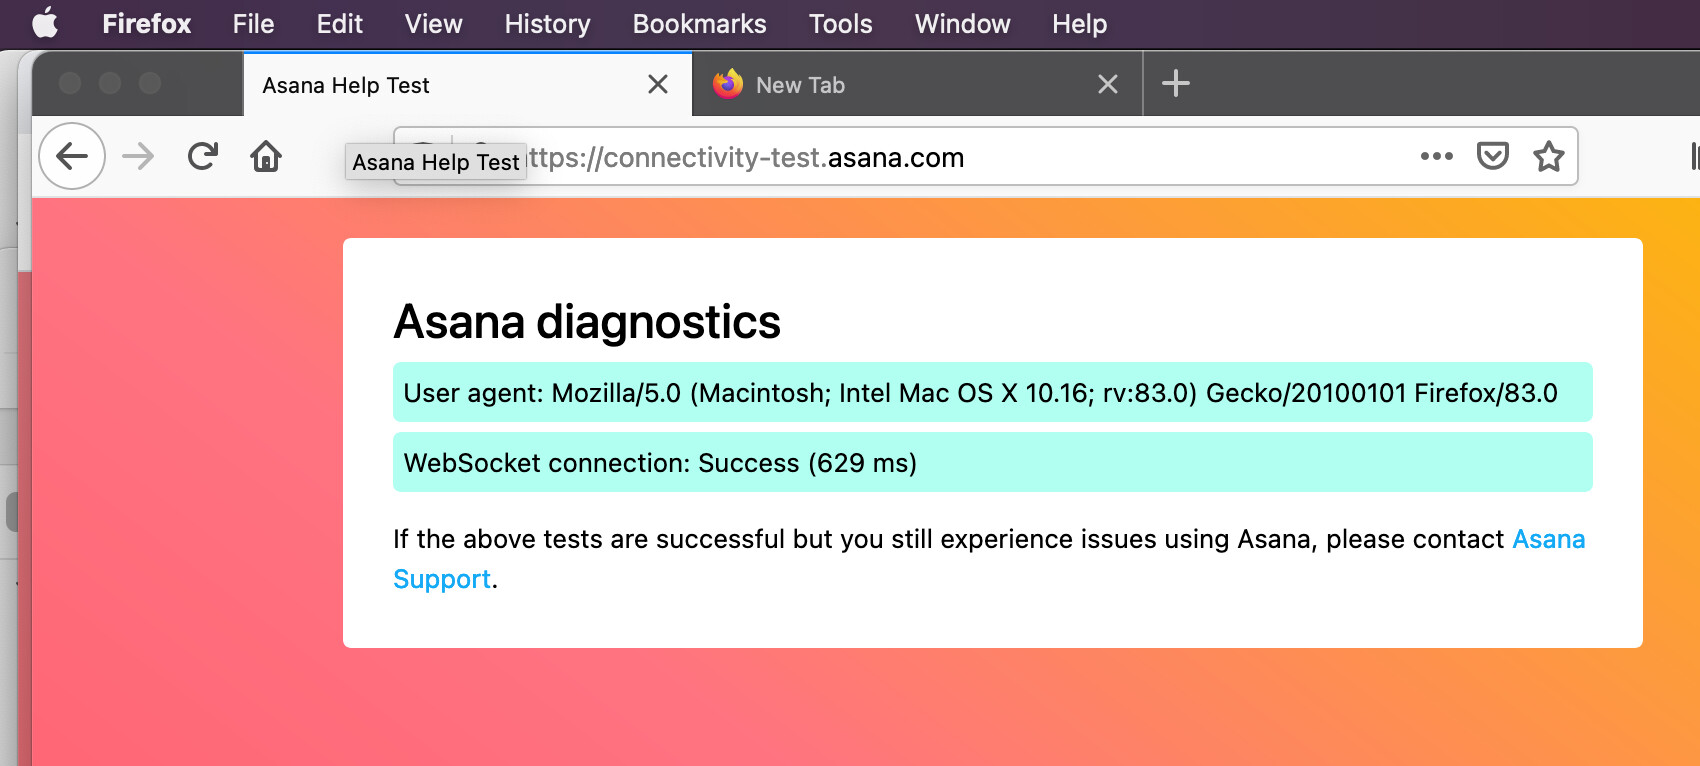Viewport: 1700px width, 766px height.
Task: Open the Tools menu
Action: [840, 24]
